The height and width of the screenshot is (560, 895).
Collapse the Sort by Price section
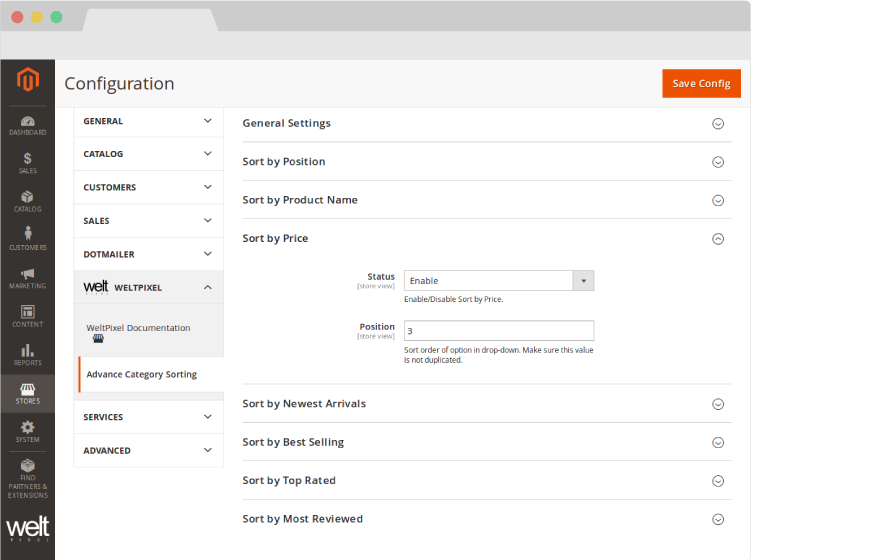[x=717, y=239]
